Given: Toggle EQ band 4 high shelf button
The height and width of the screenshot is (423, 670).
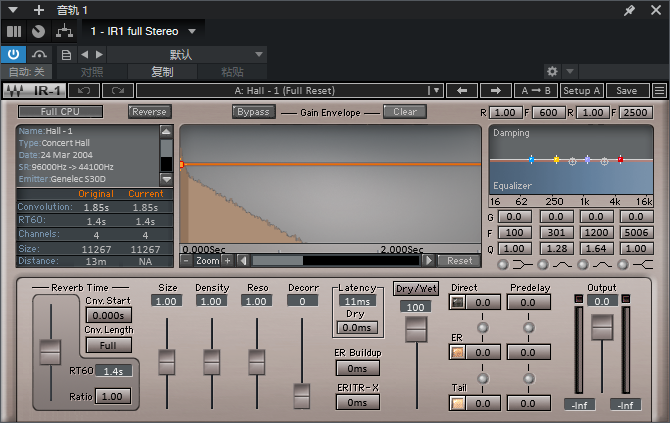Looking at the screenshot, I should (x=623, y=265).
